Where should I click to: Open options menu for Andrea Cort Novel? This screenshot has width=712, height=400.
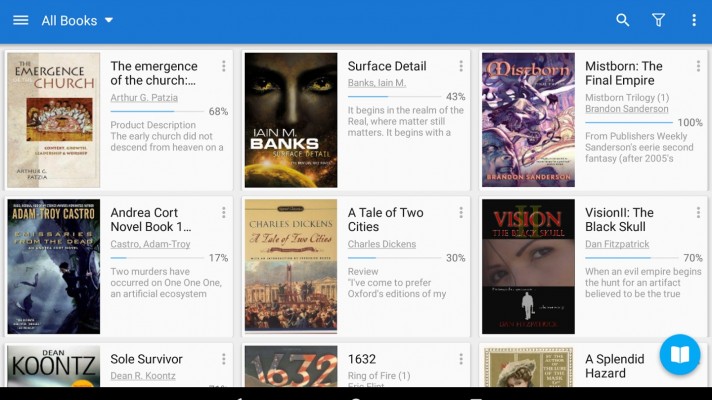223,213
